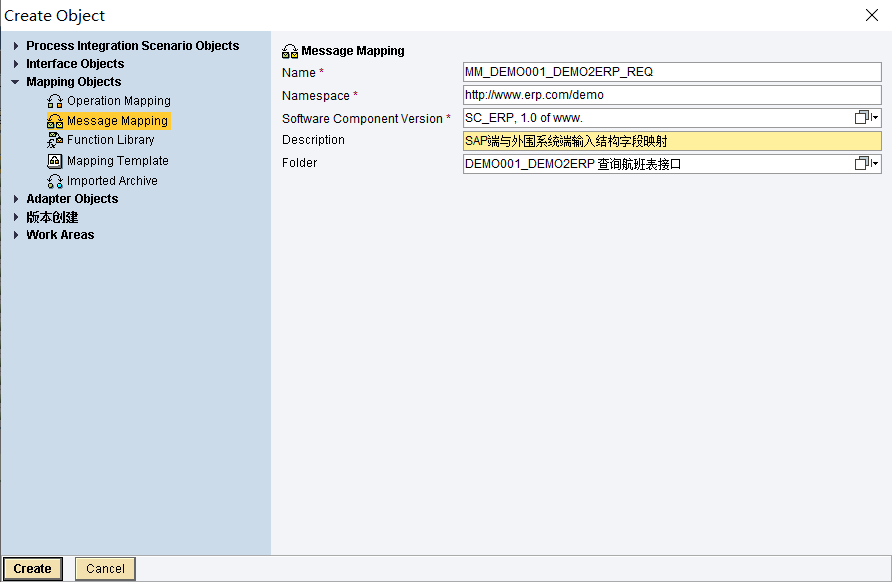Click the Function Library icon
The width and height of the screenshot is (892, 582).
tap(55, 140)
